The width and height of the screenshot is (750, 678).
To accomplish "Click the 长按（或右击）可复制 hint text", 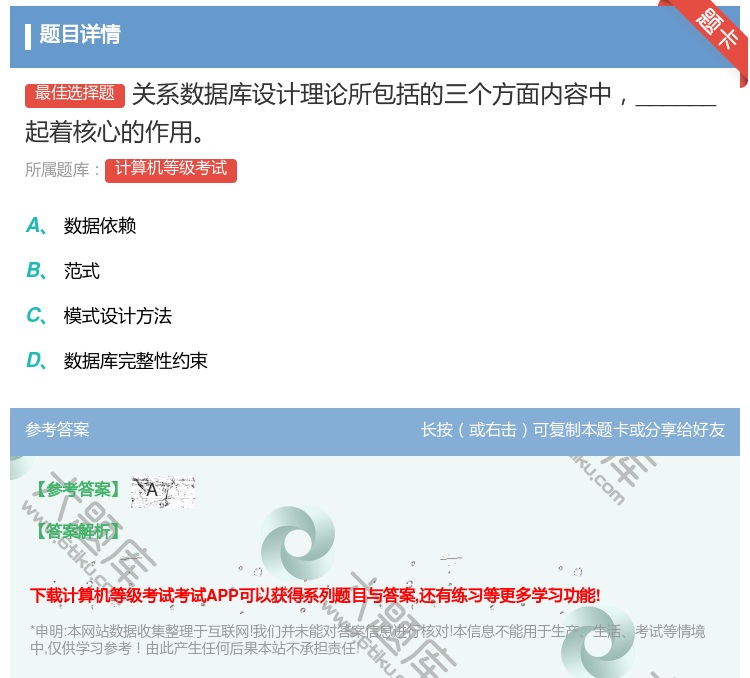I will click(x=573, y=430).
